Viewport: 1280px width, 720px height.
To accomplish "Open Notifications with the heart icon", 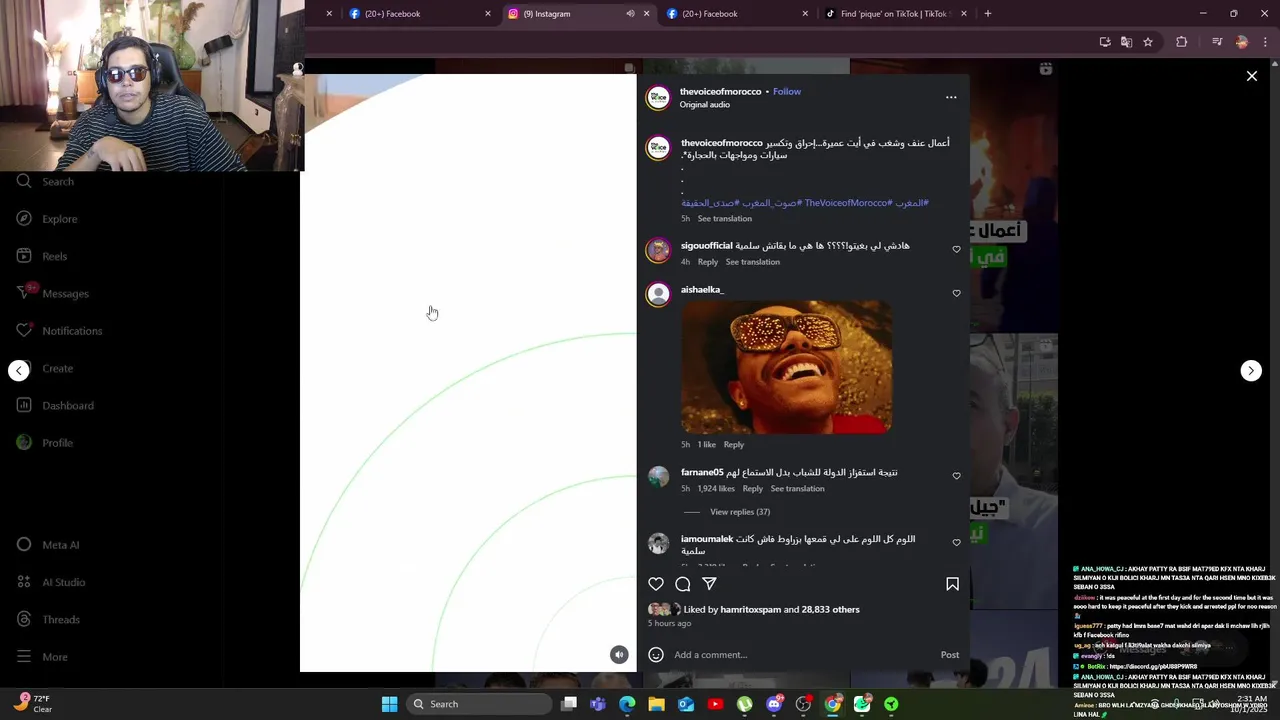I will pos(59,331).
